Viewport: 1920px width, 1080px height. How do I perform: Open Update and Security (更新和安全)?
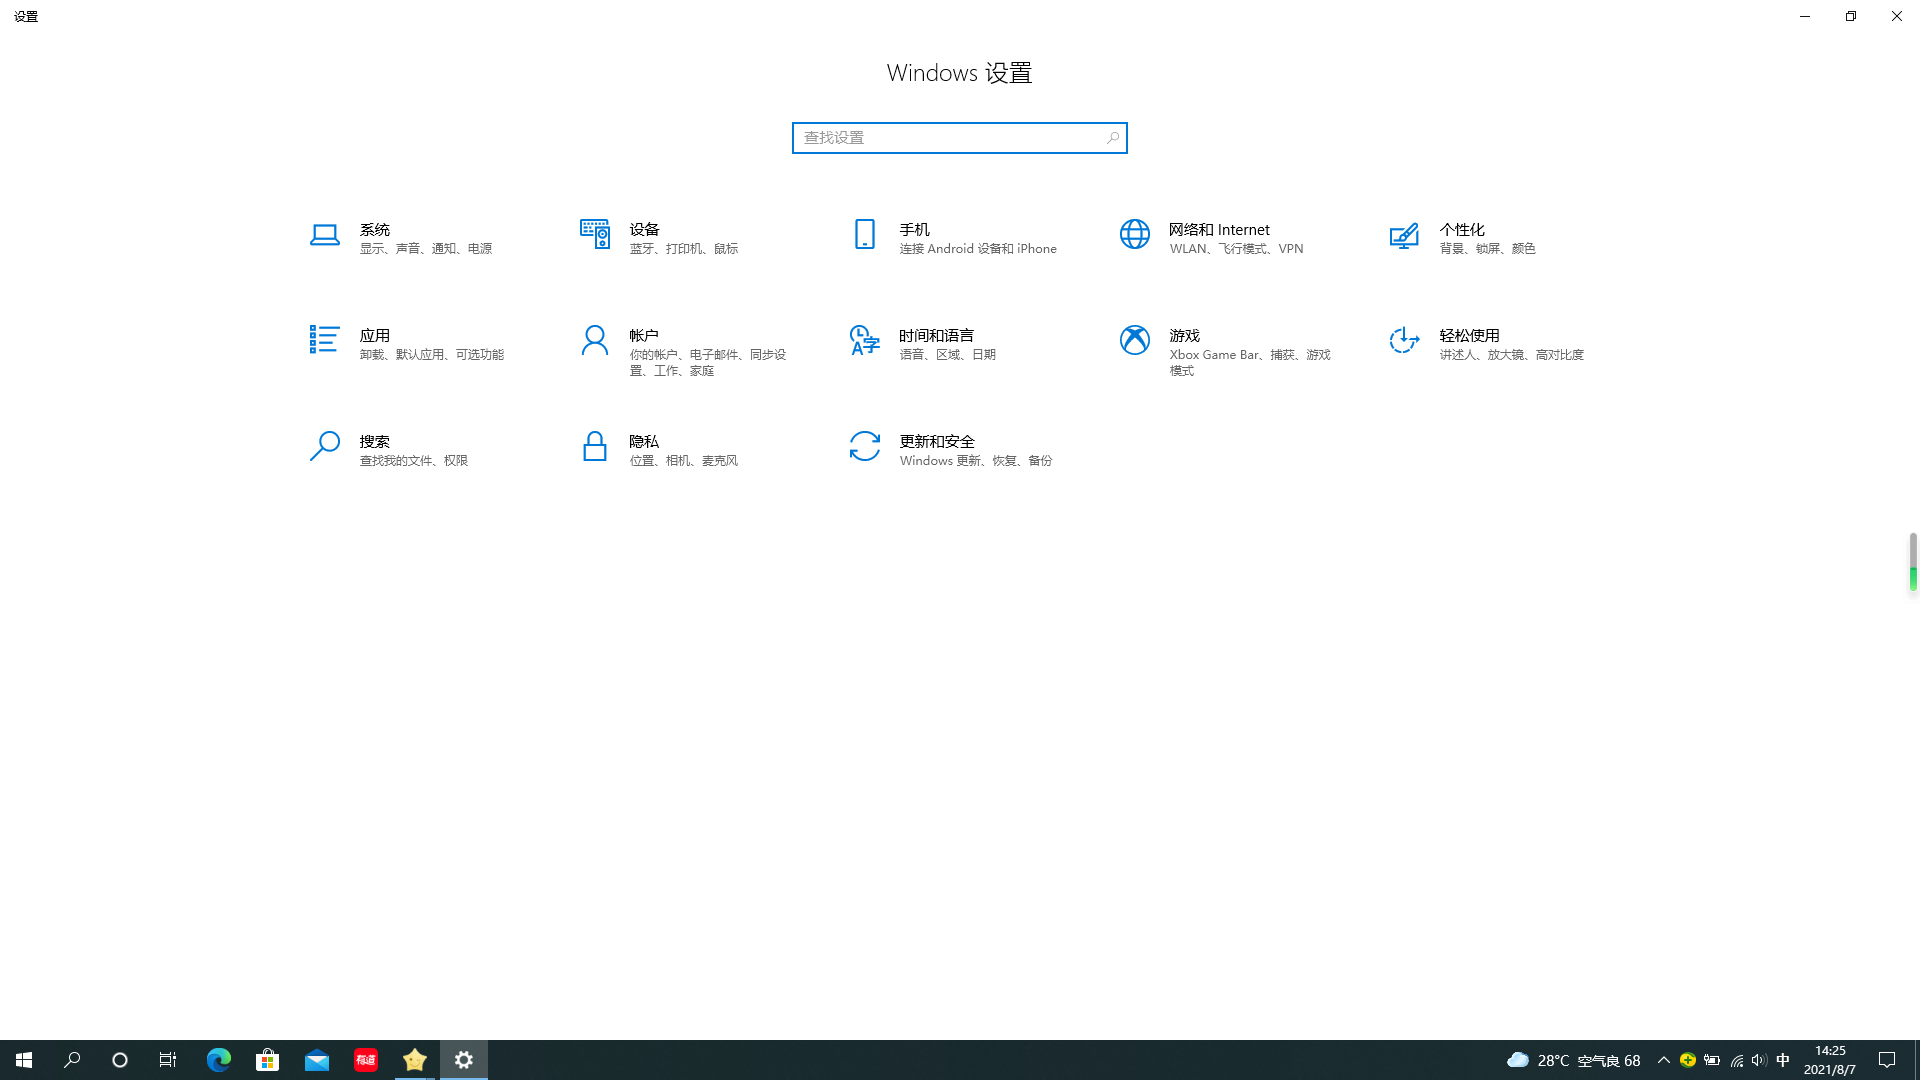tap(936, 442)
